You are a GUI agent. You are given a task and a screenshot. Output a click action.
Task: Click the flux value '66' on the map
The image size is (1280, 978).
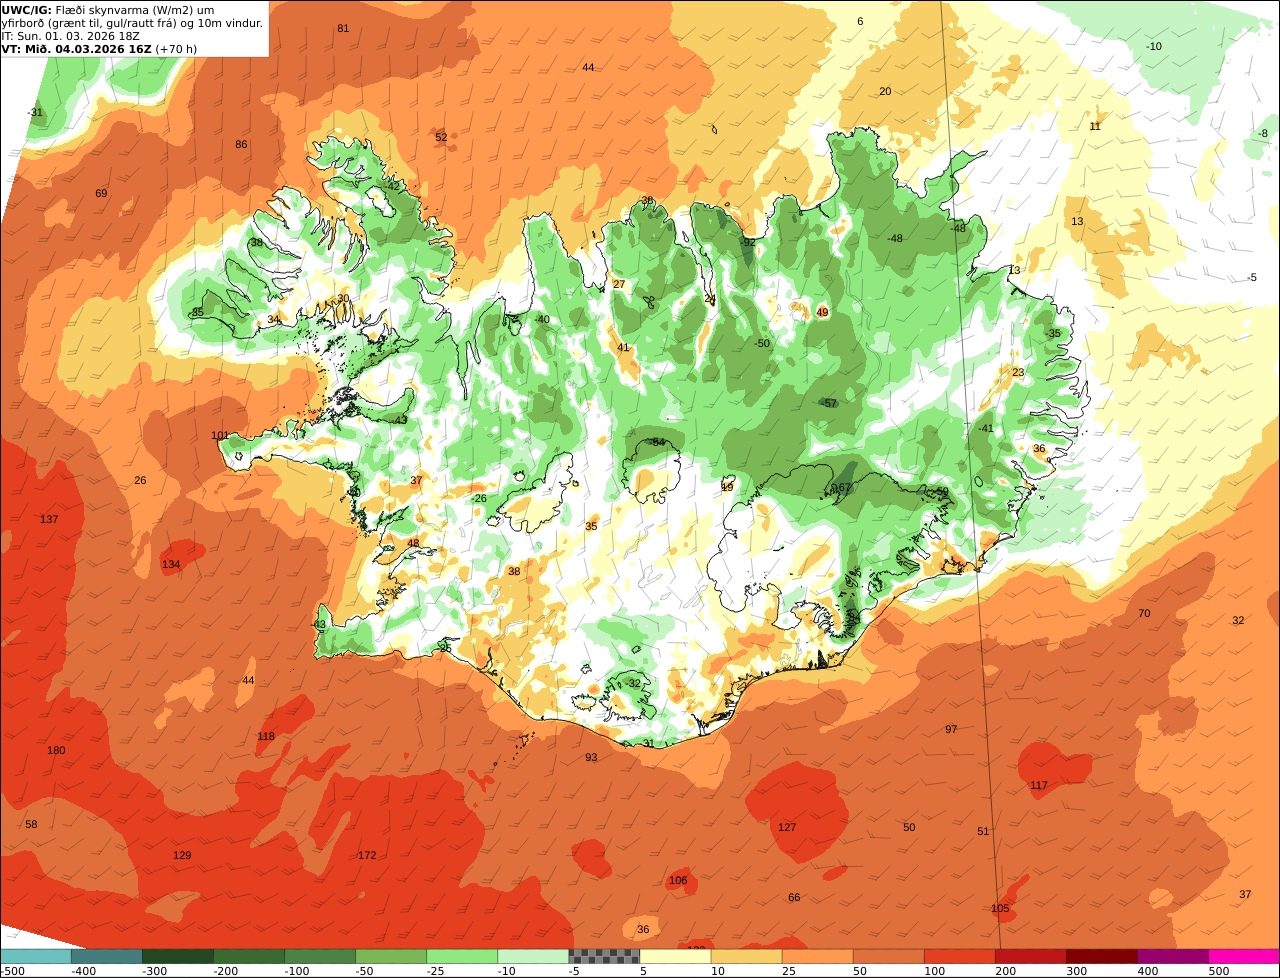tap(794, 897)
